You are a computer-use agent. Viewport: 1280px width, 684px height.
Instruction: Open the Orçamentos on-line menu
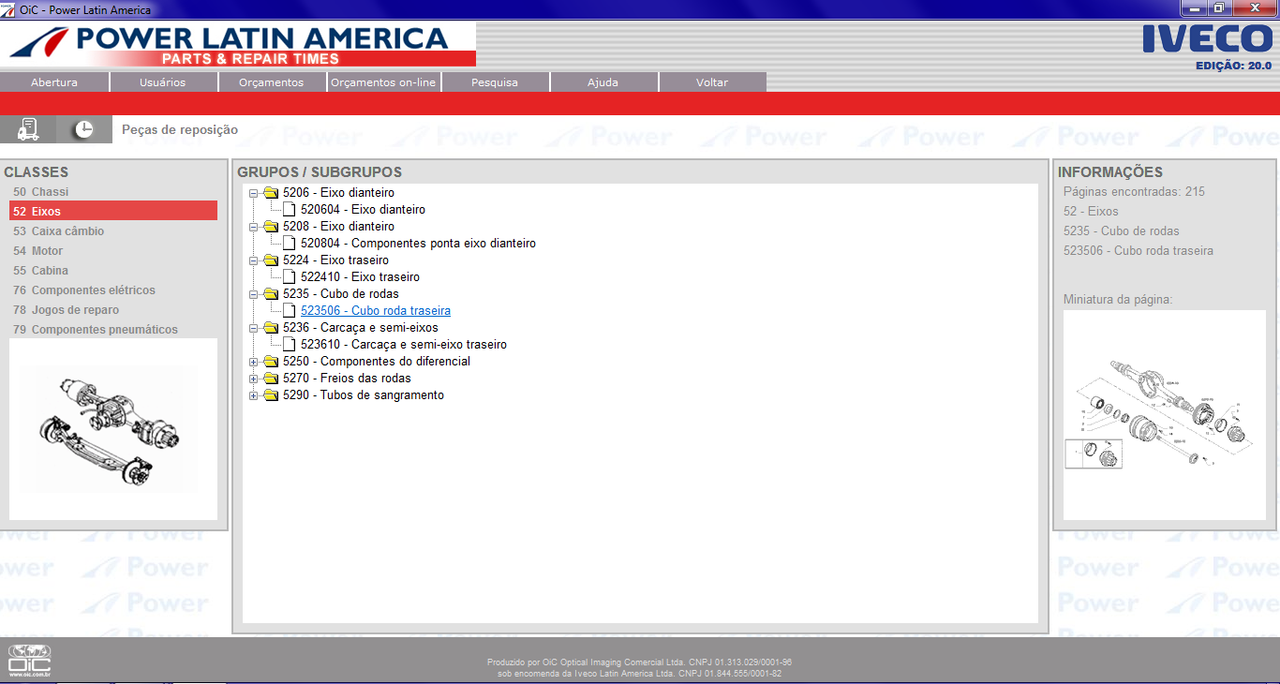pyautogui.click(x=384, y=82)
